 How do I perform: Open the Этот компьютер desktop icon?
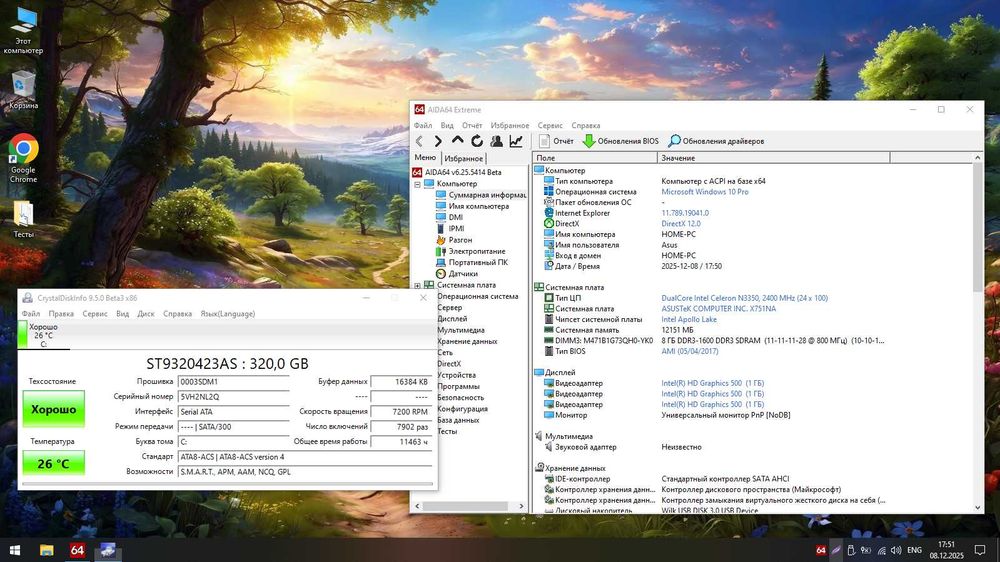pyautogui.click(x=23, y=30)
